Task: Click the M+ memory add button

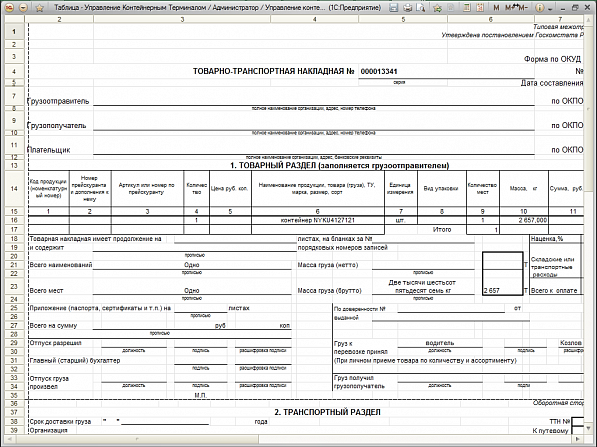Action: click(509, 8)
